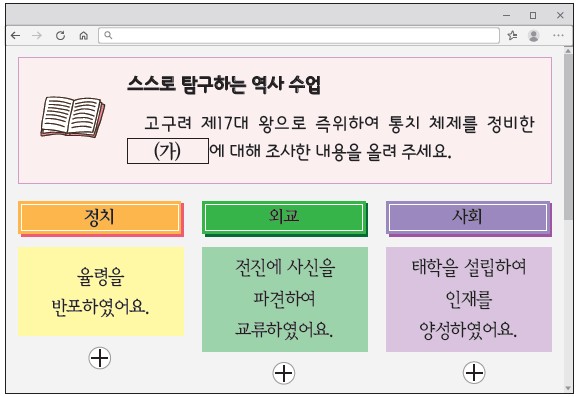Image resolution: width=580 pixels, height=397 pixels.
Task: Click the browser forward arrow
Action: (x=37, y=36)
